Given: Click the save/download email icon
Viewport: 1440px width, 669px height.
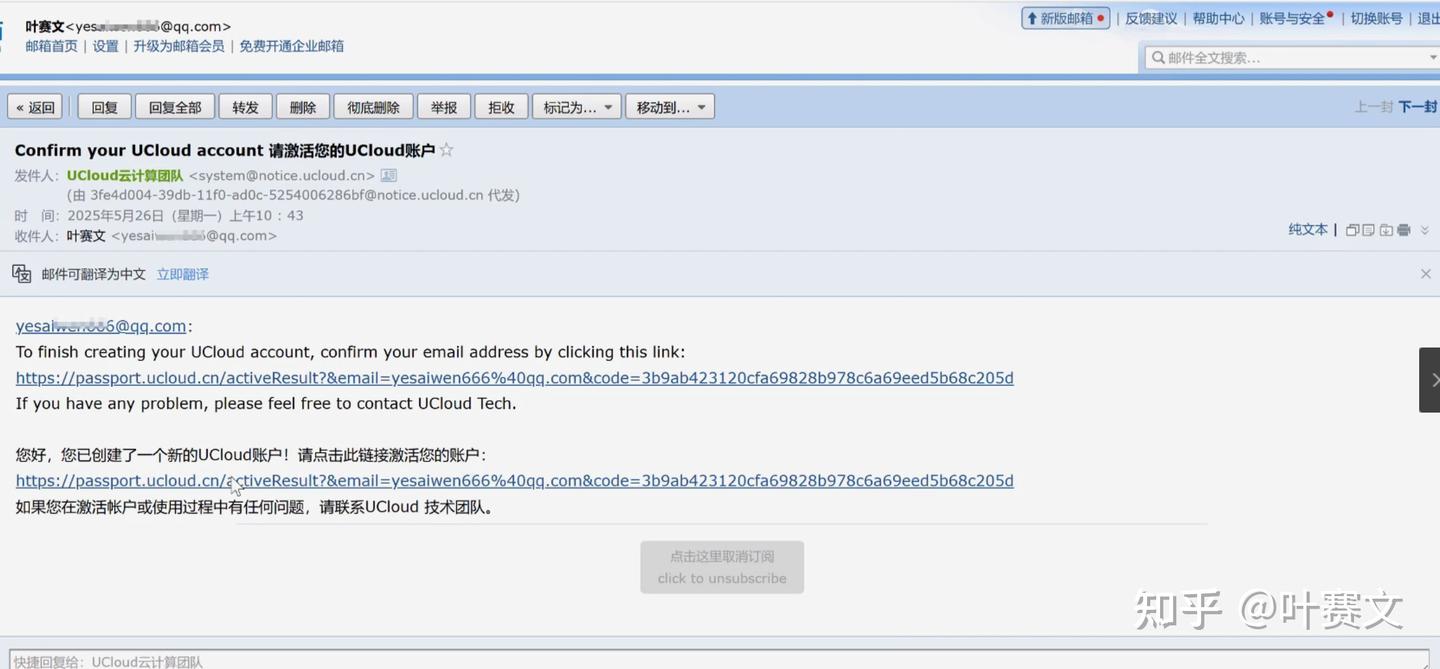Looking at the screenshot, I should [1386, 230].
